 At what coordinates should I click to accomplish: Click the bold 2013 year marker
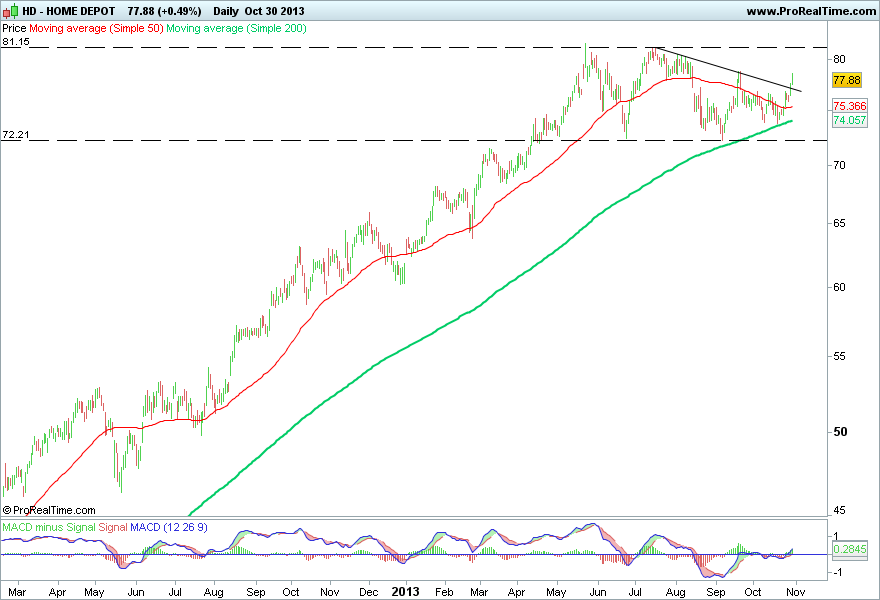[x=405, y=592]
